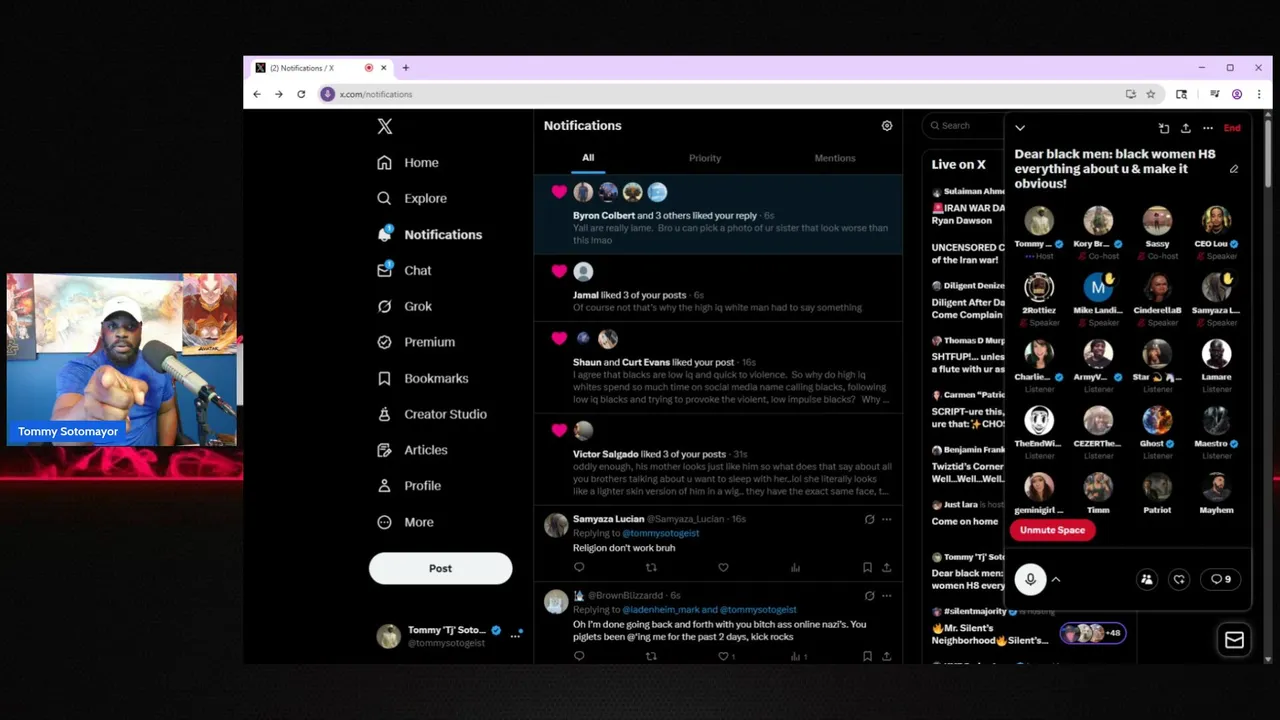This screenshot has width=1280, height=720.
Task: Open notification settings gear icon
Action: click(x=887, y=126)
